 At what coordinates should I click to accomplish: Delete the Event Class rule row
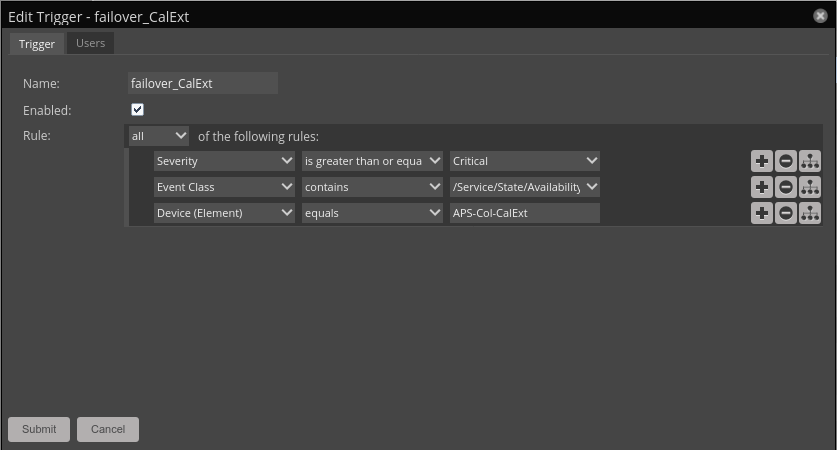click(786, 187)
